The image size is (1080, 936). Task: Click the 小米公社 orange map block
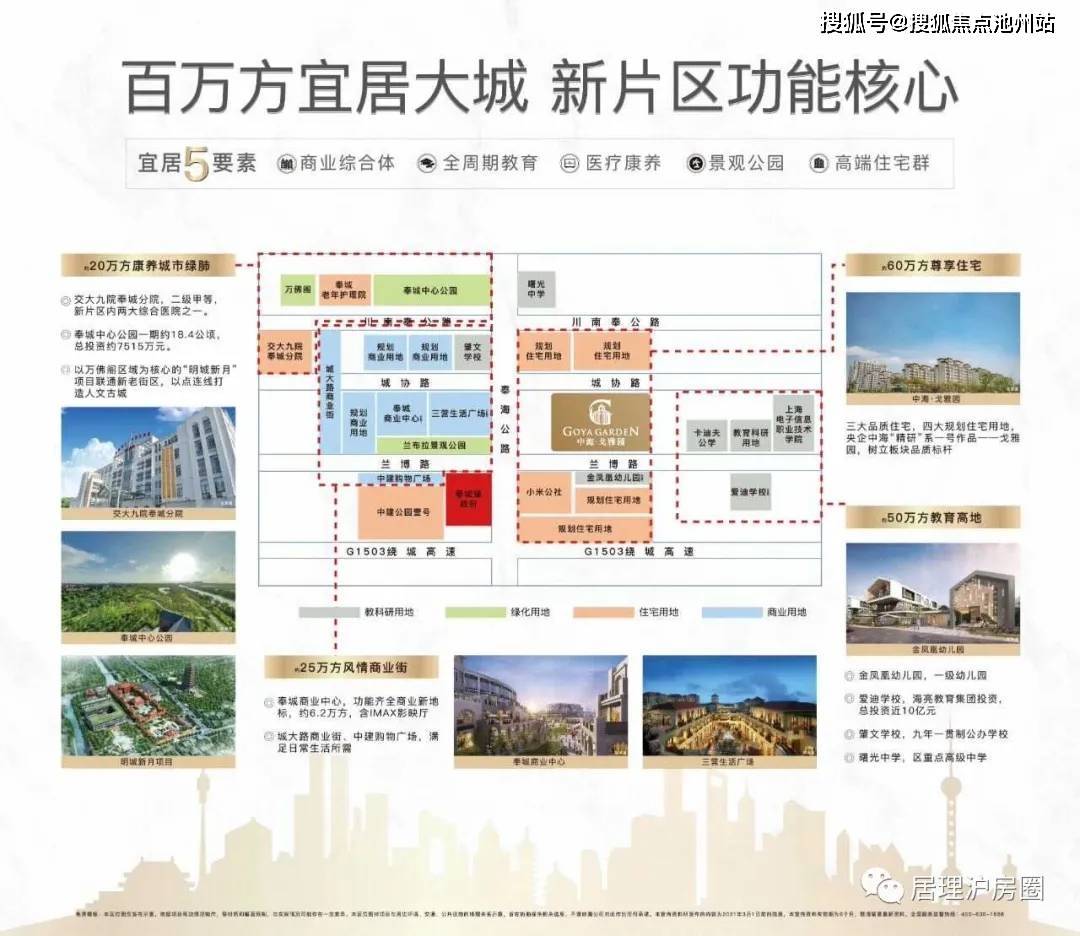544,492
